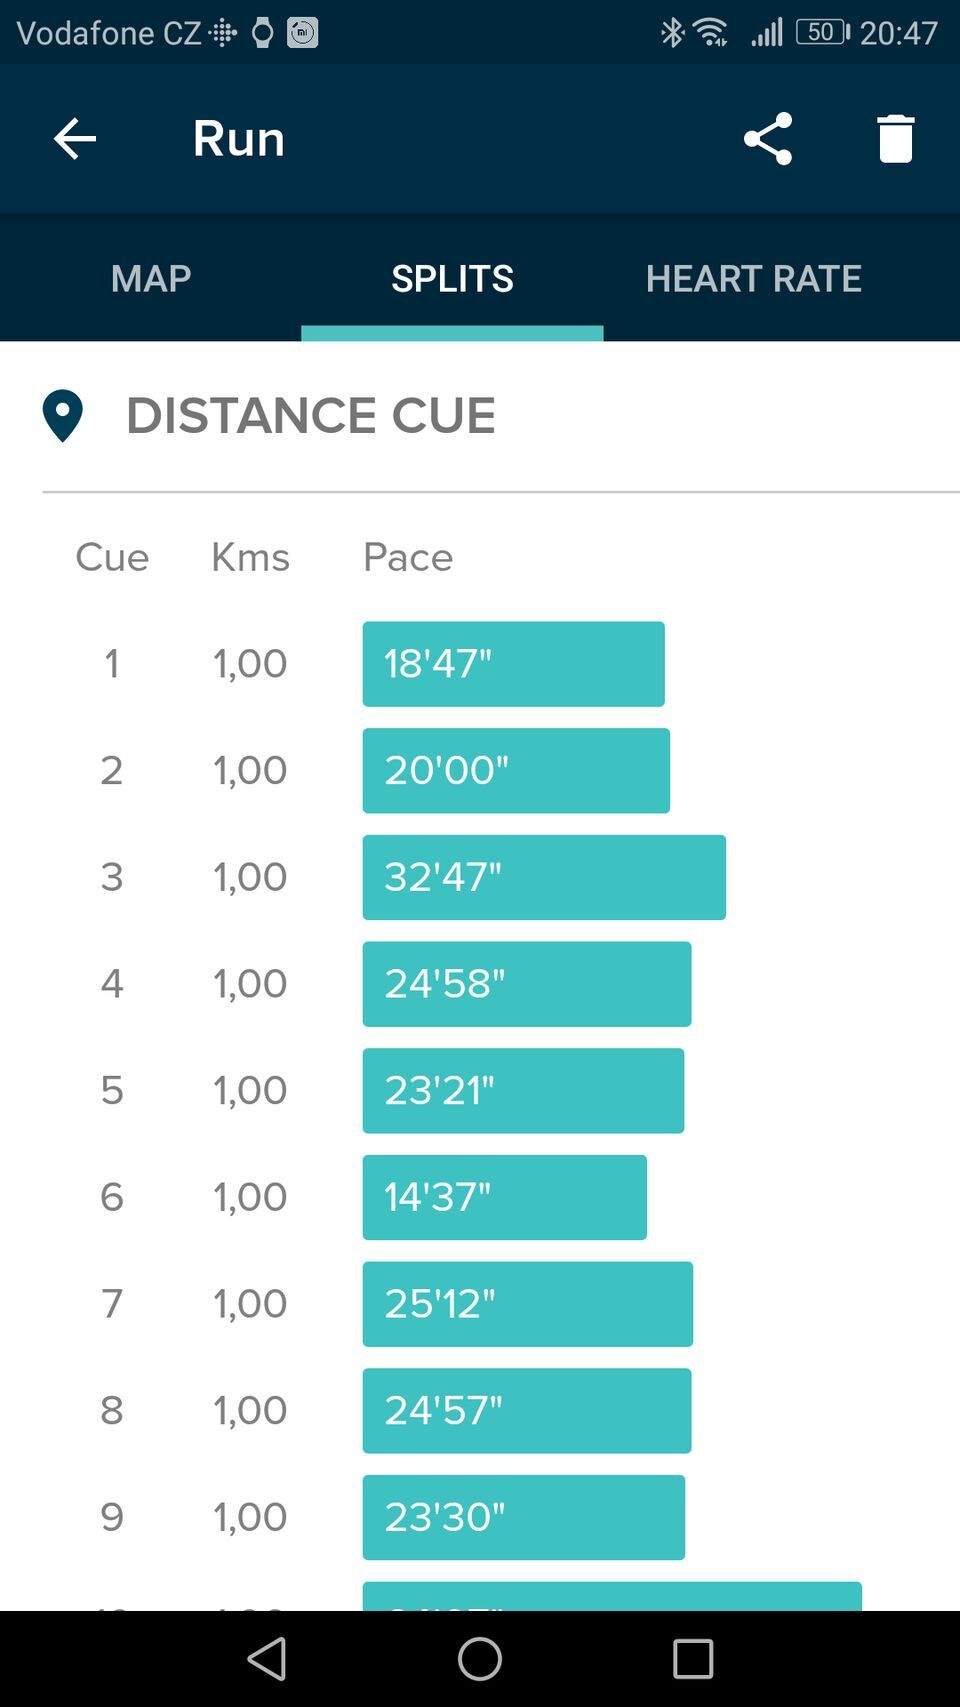Switch to the MAP tab
This screenshot has width=960, height=1707.
click(x=151, y=278)
